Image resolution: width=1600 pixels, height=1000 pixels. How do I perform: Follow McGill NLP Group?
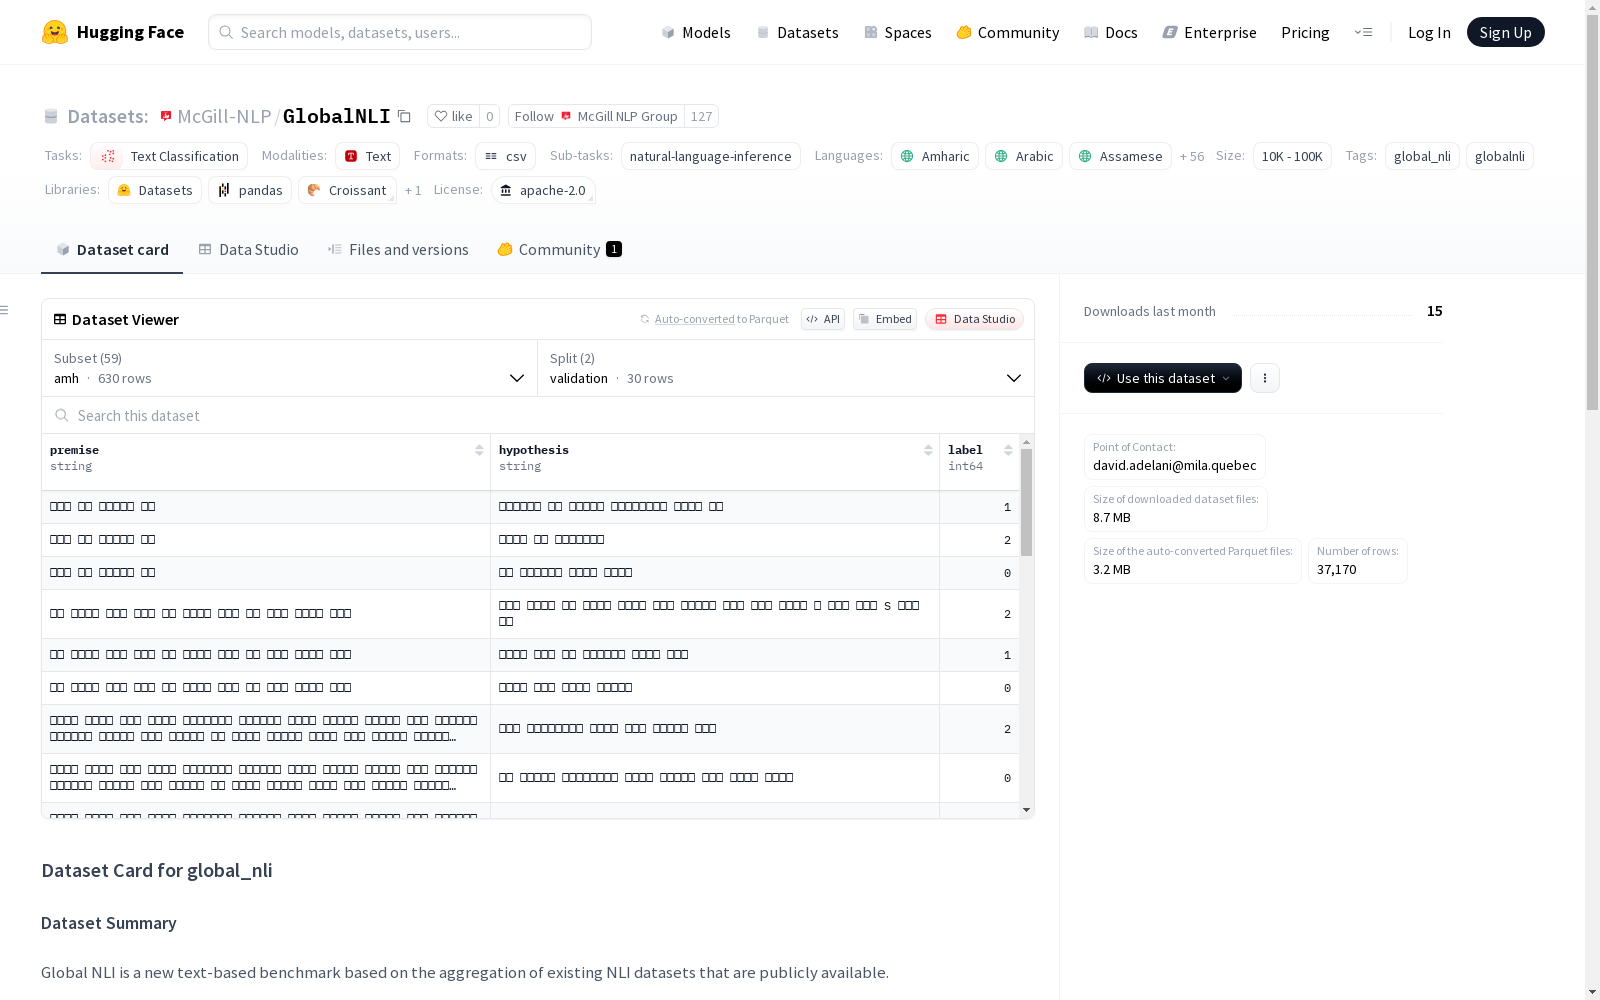(596, 116)
